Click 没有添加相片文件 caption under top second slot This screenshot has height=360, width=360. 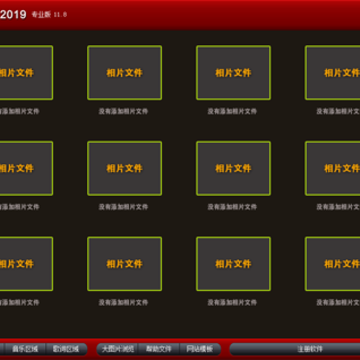[x=123, y=111]
